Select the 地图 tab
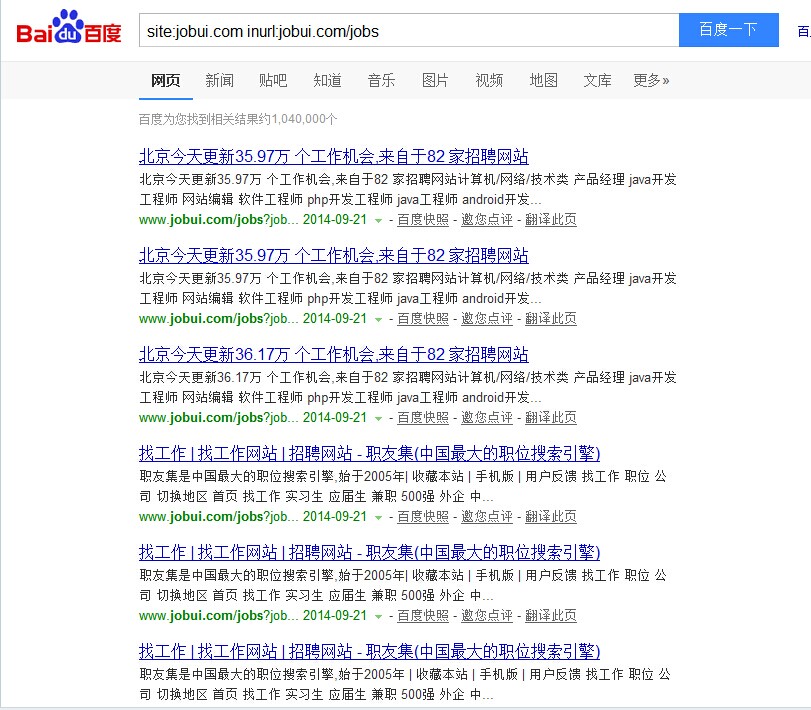The image size is (811, 710). [x=544, y=80]
